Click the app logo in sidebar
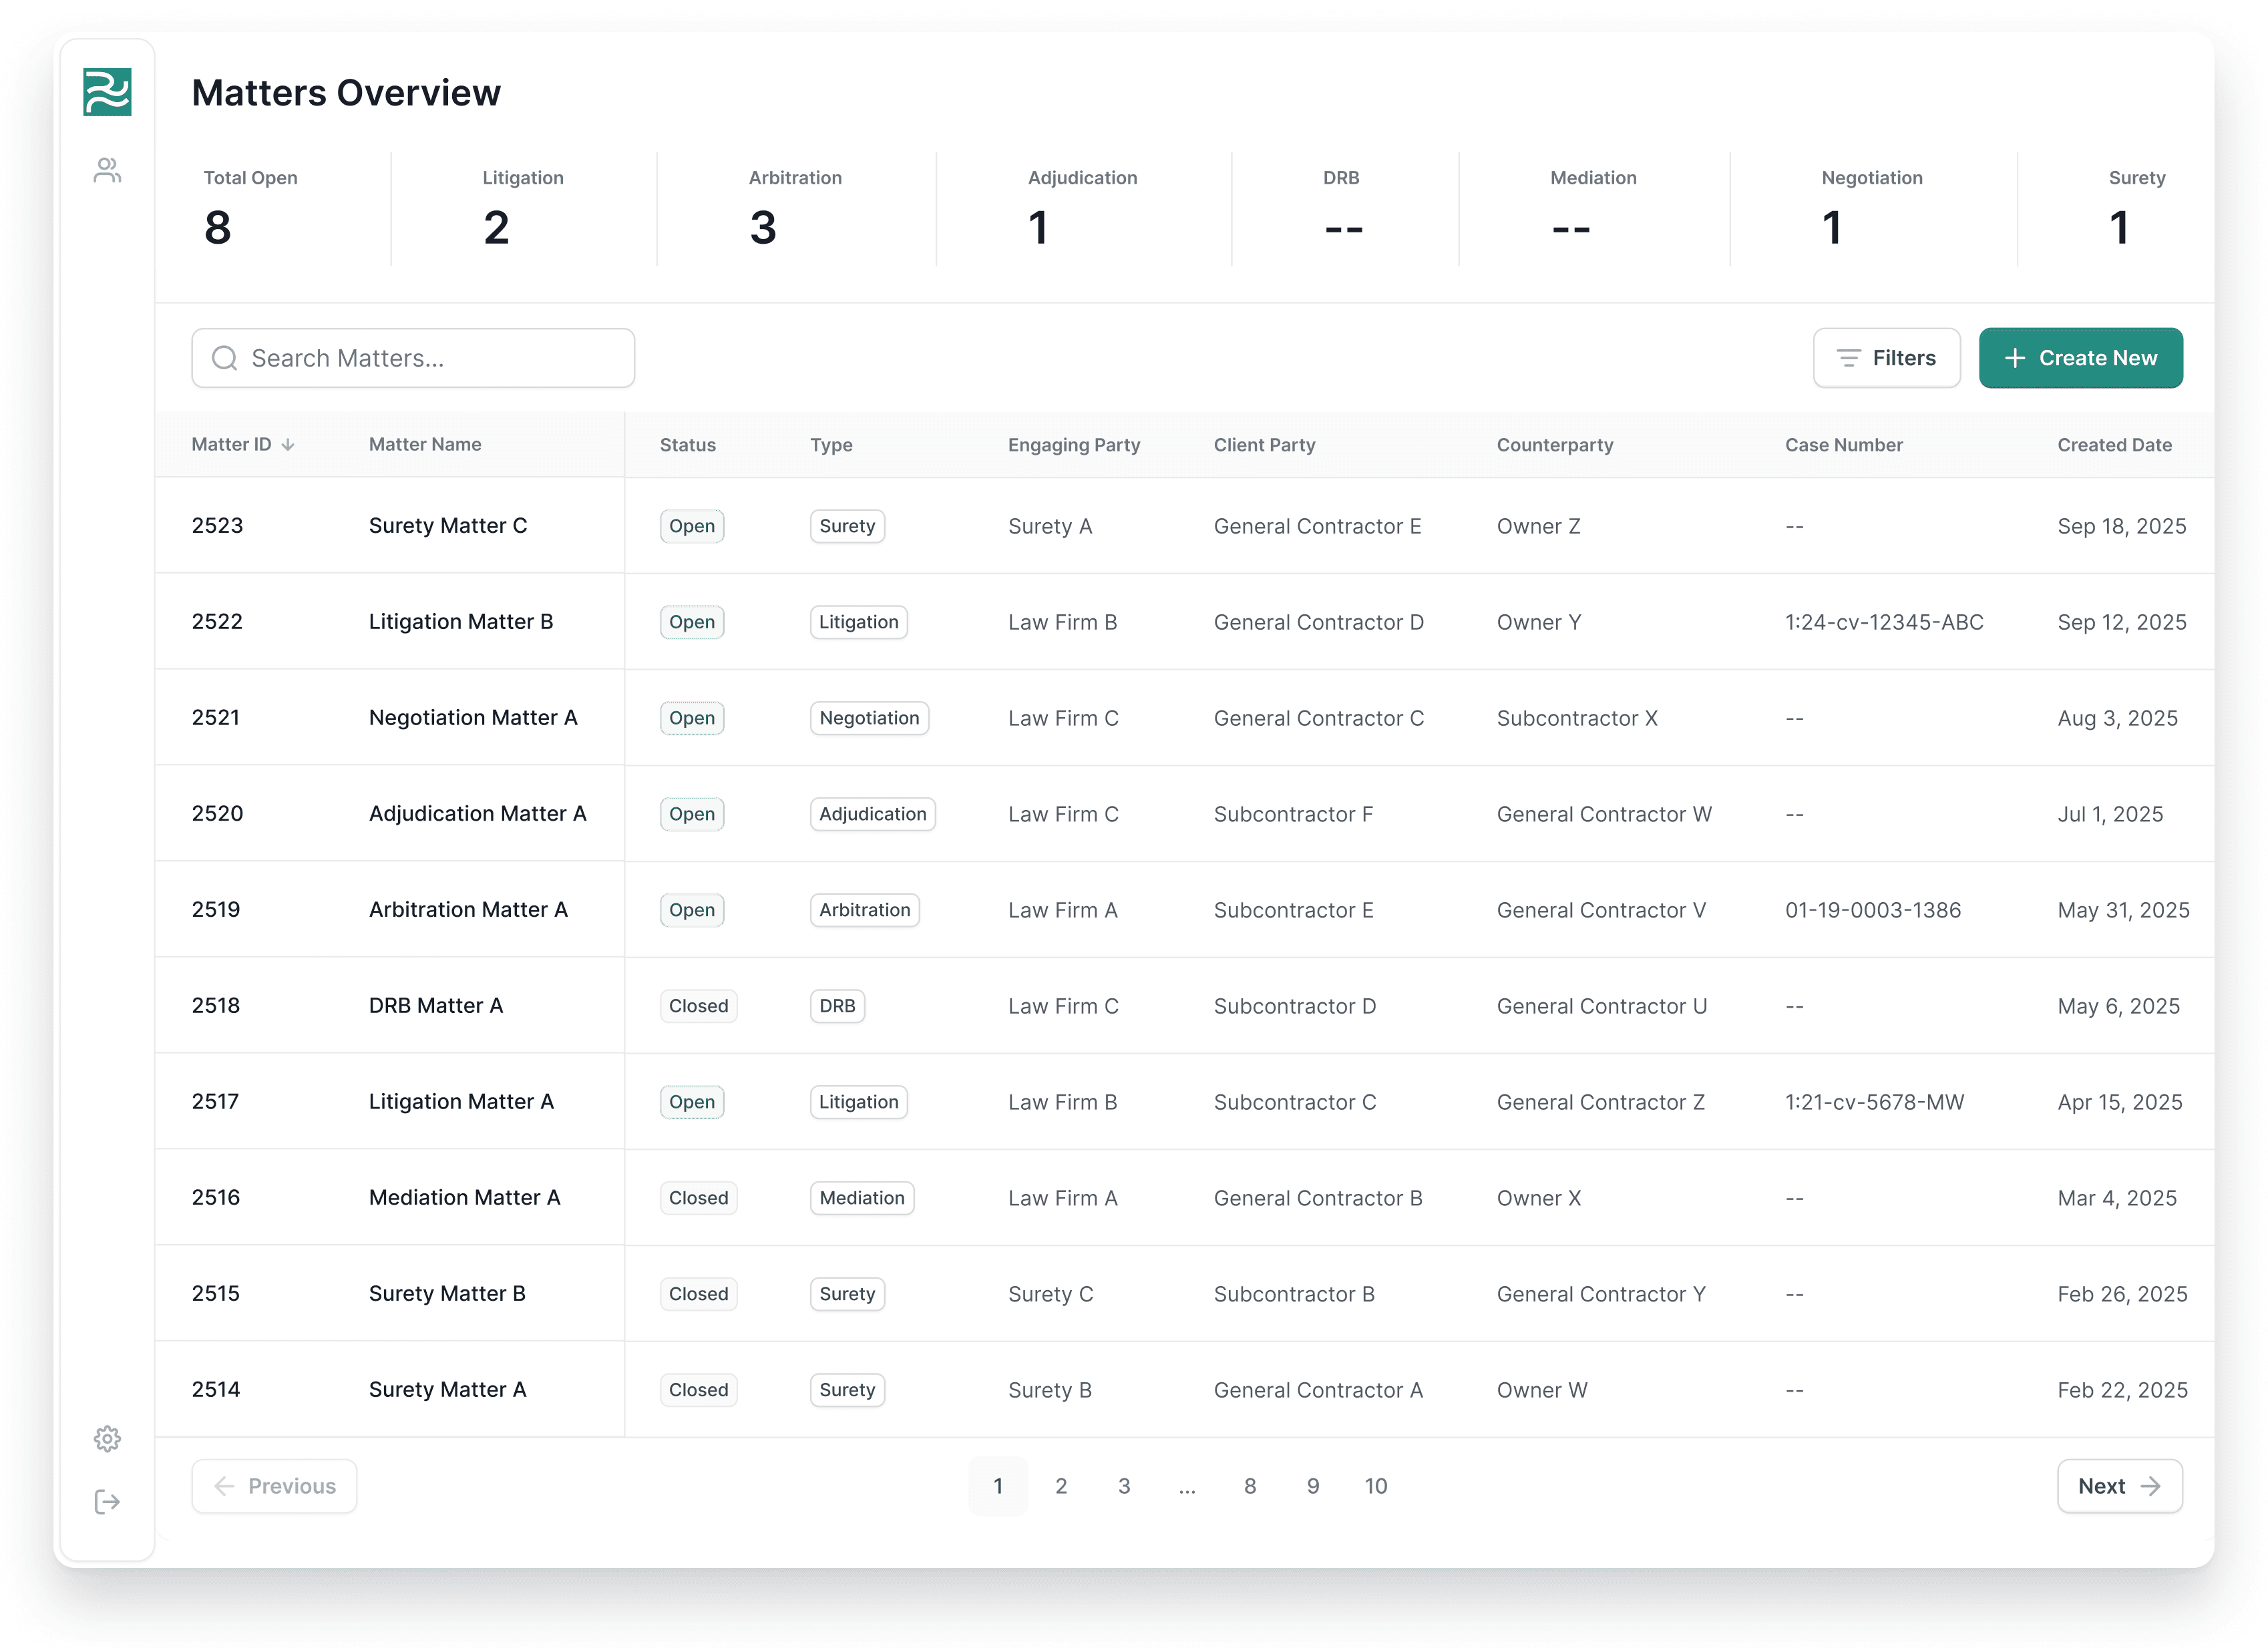Viewport: 2268px width, 1648px height. click(x=107, y=92)
